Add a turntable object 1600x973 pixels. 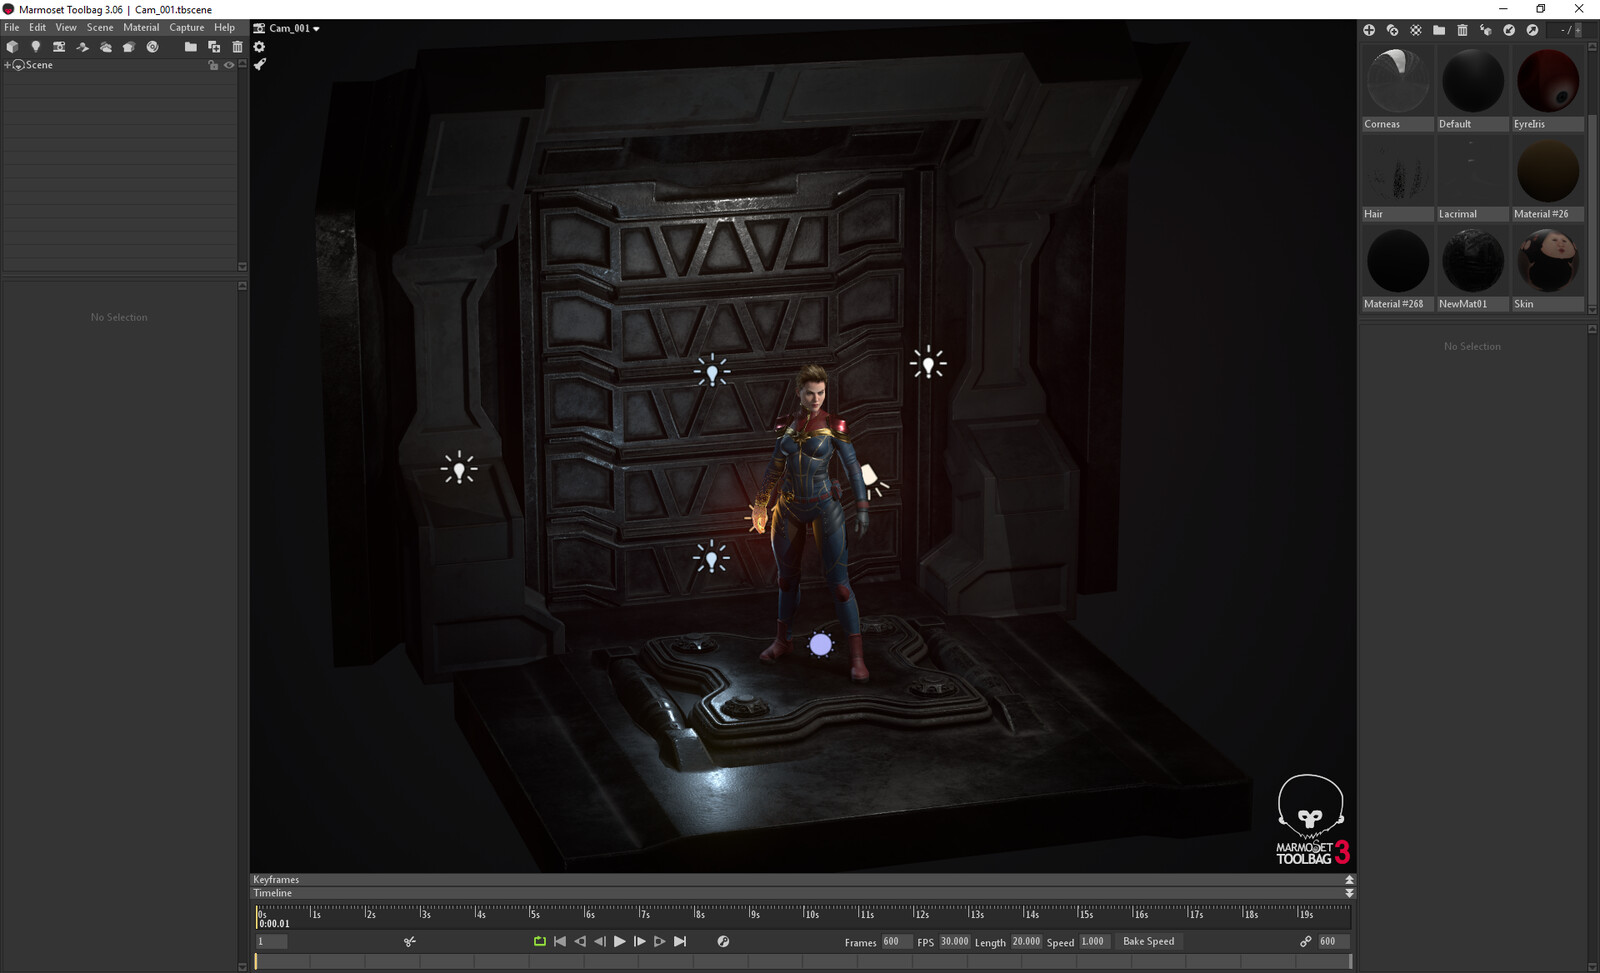click(x=152, y=47)
